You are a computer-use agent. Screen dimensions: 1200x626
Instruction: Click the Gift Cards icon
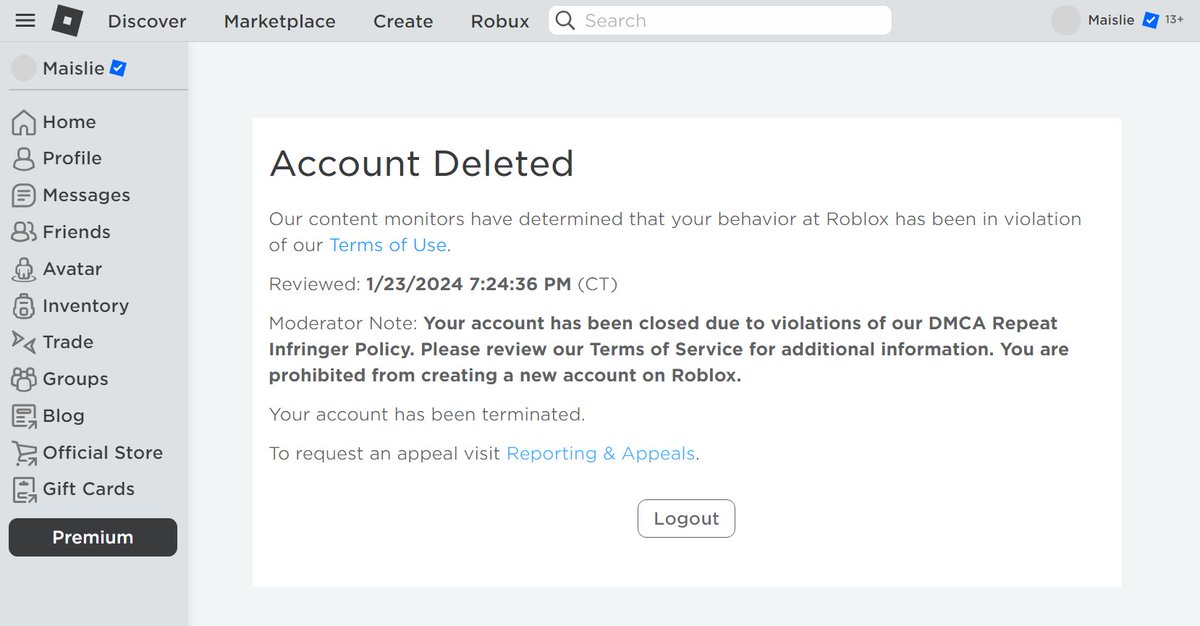click(x=24, y=490)
